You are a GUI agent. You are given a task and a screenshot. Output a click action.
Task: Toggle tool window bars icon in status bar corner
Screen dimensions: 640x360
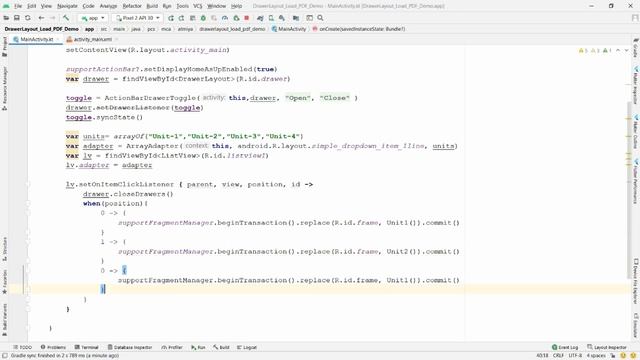(x=5, y=356)
